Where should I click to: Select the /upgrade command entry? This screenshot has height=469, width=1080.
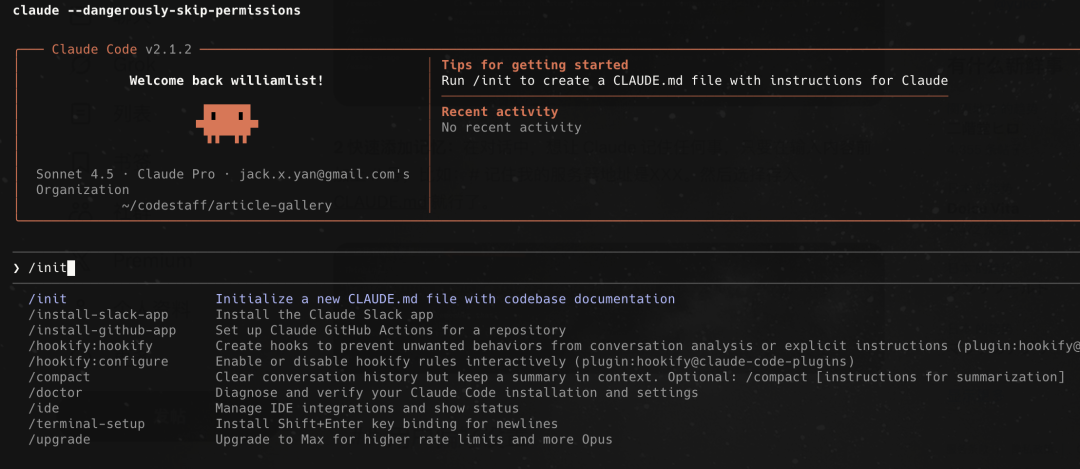59,440
